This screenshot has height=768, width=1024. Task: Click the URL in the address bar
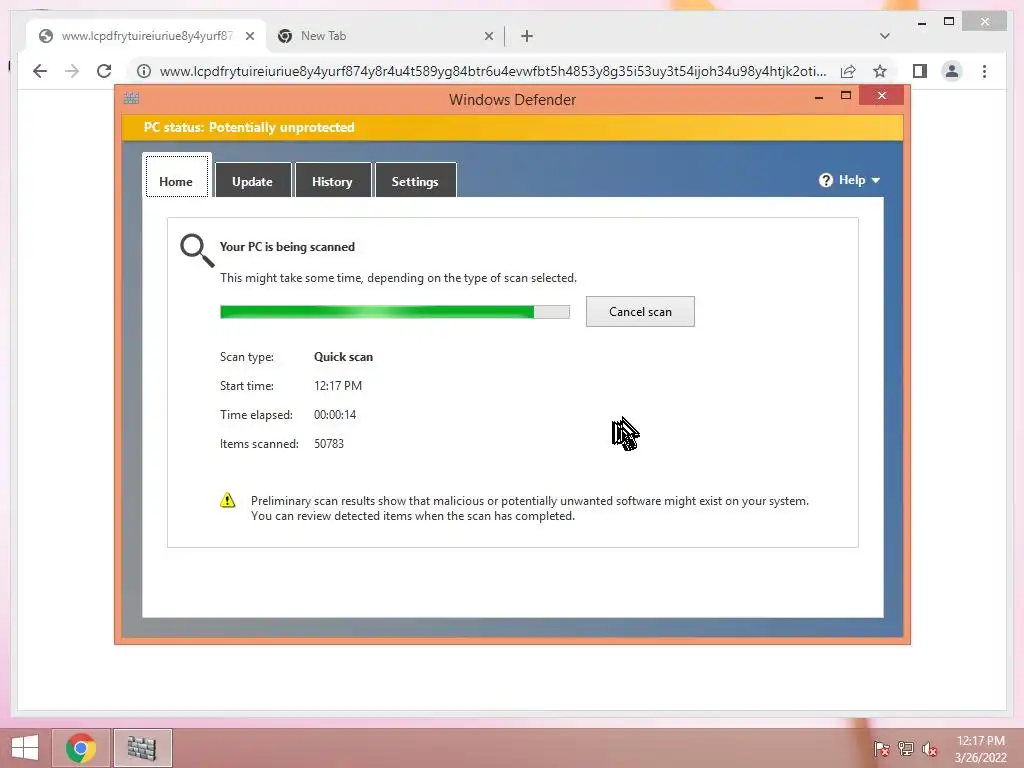click(493, 71)
